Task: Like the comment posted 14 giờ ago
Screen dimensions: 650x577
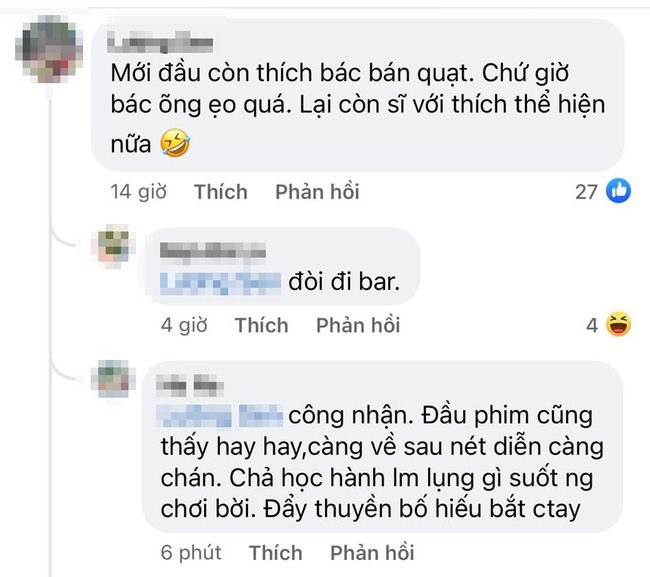Action: (x=221, y=192)
